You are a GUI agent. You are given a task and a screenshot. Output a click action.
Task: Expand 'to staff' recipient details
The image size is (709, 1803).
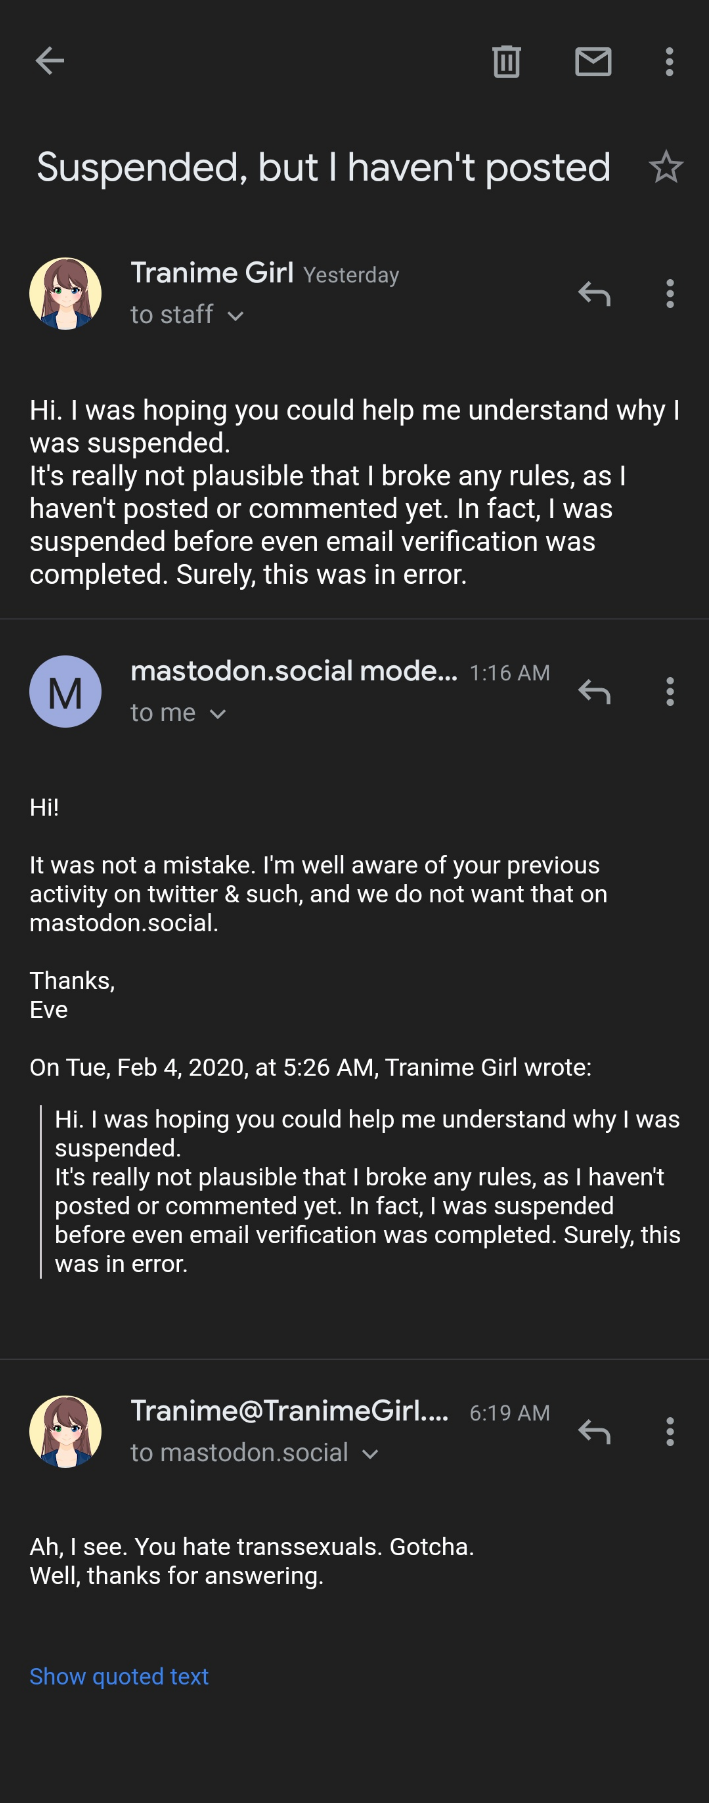[236, 316]
